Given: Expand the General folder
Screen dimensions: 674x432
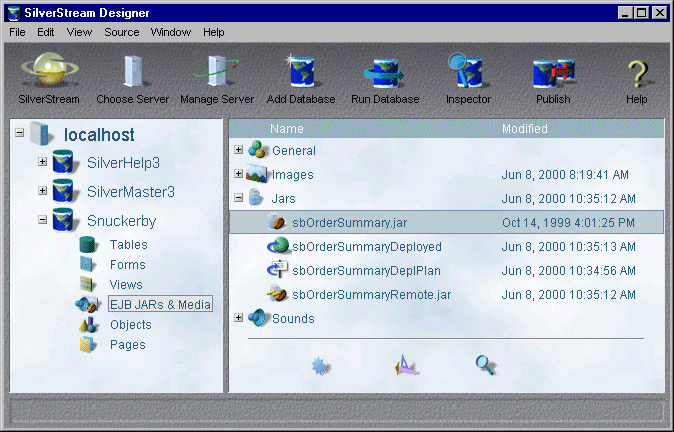Looking at the screenshot, I should coord(239,150).
